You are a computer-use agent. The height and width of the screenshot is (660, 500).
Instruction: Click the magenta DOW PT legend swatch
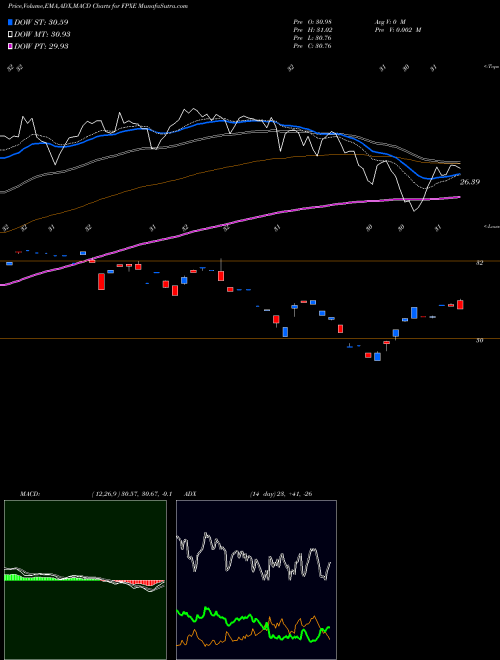tap(10, 46)
